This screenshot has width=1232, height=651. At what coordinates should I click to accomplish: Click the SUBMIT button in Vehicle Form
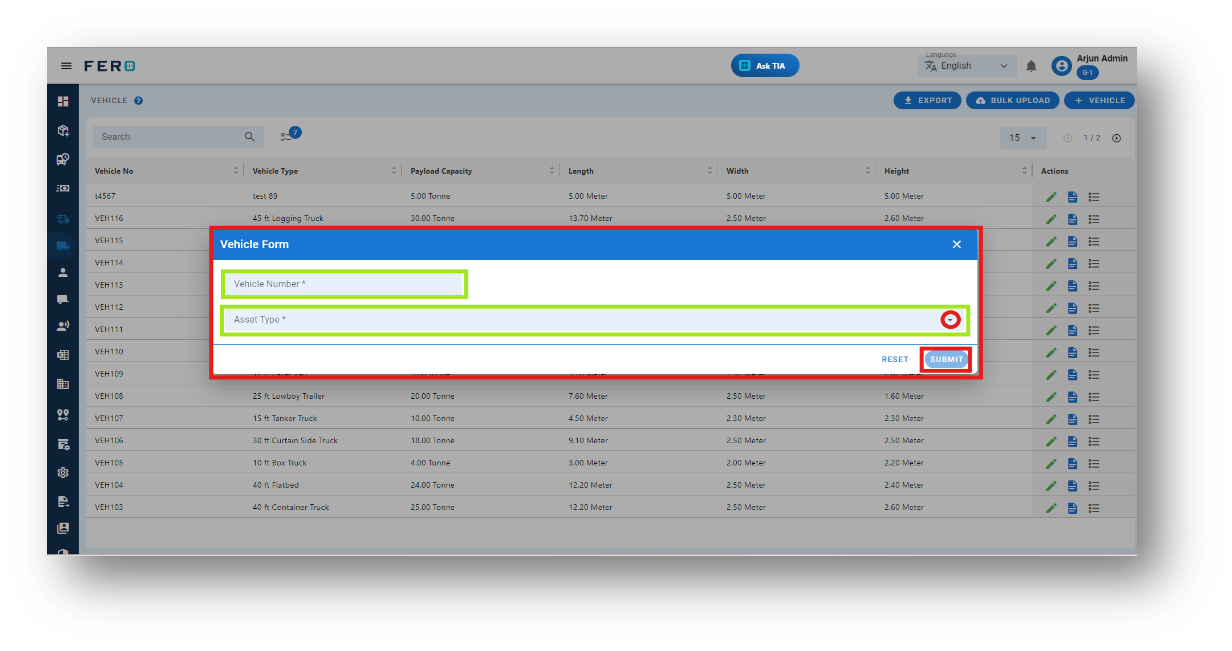(946, 360)
